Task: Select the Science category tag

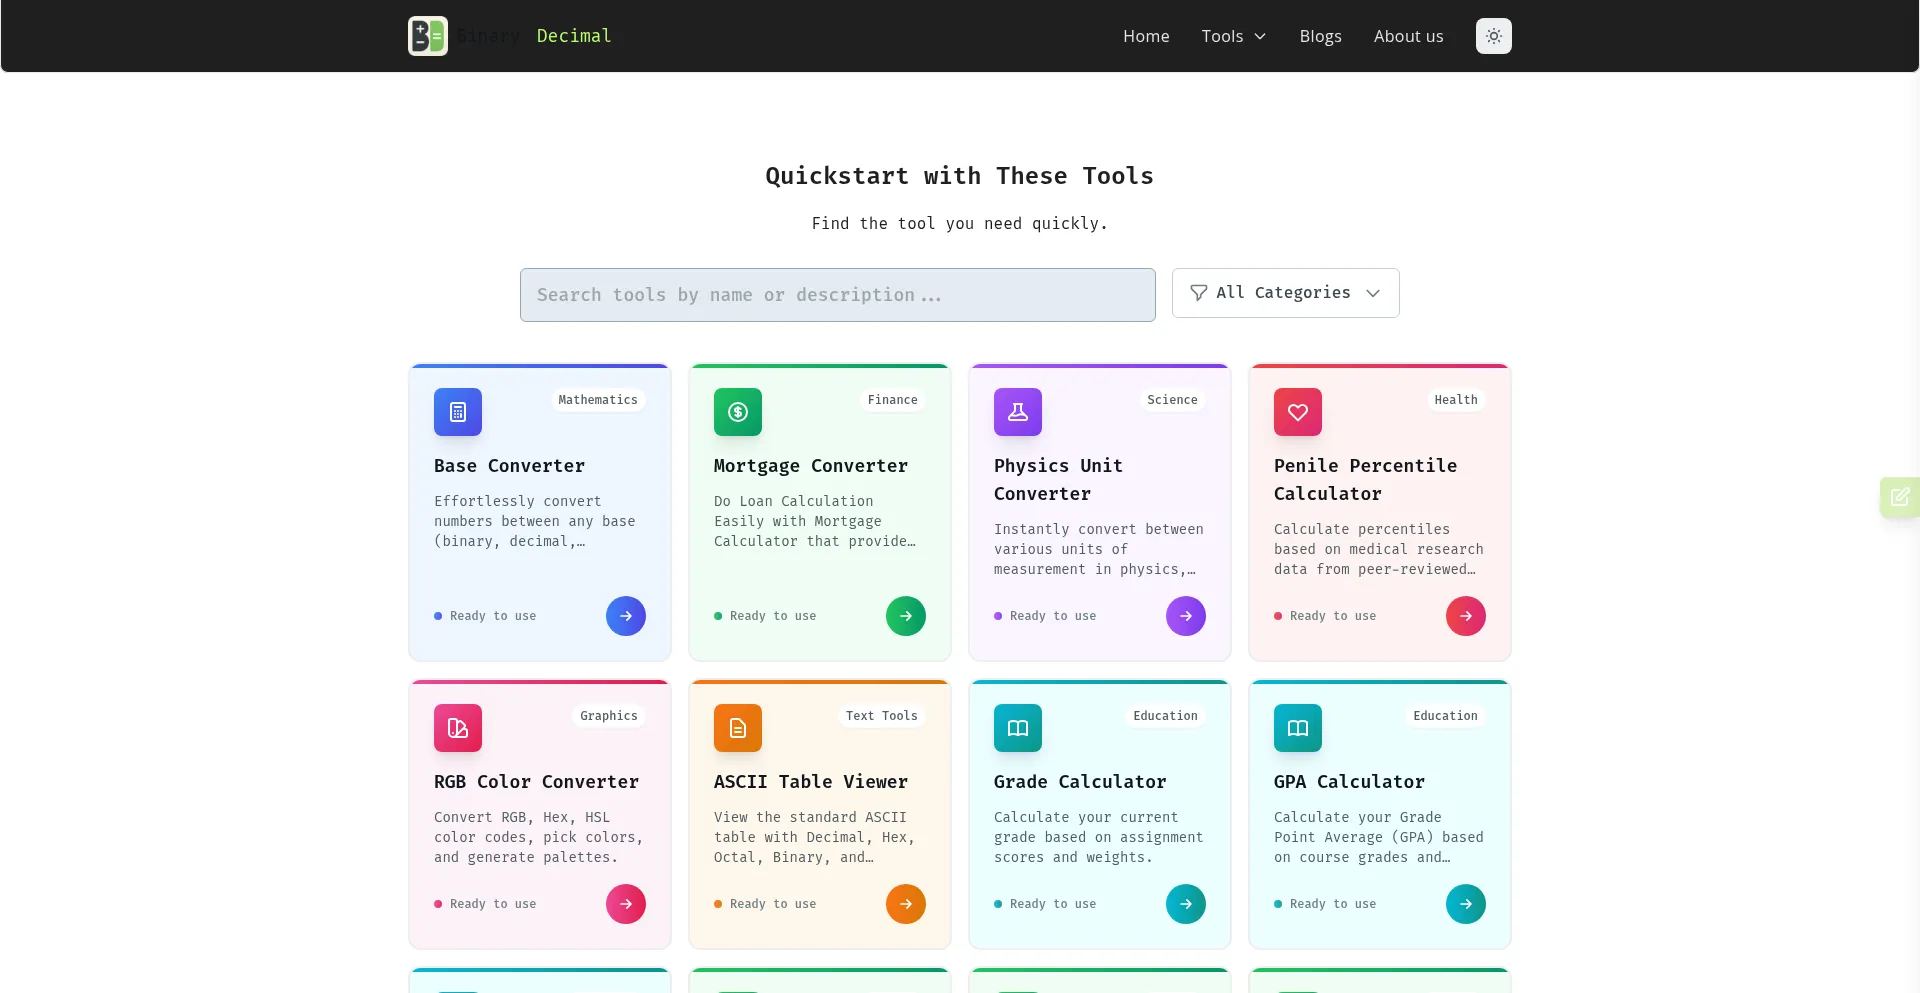Action: pyautogui.click(x=1172, y=400)
